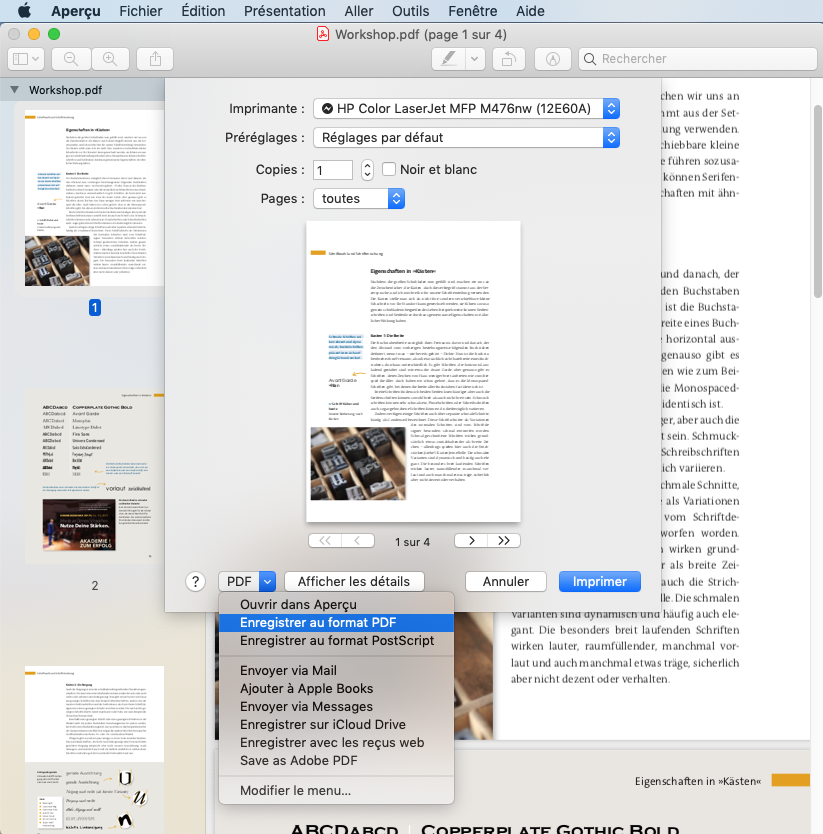Choose Enregistrer au format PostScript
823x834 pixels.
[336, 641]
